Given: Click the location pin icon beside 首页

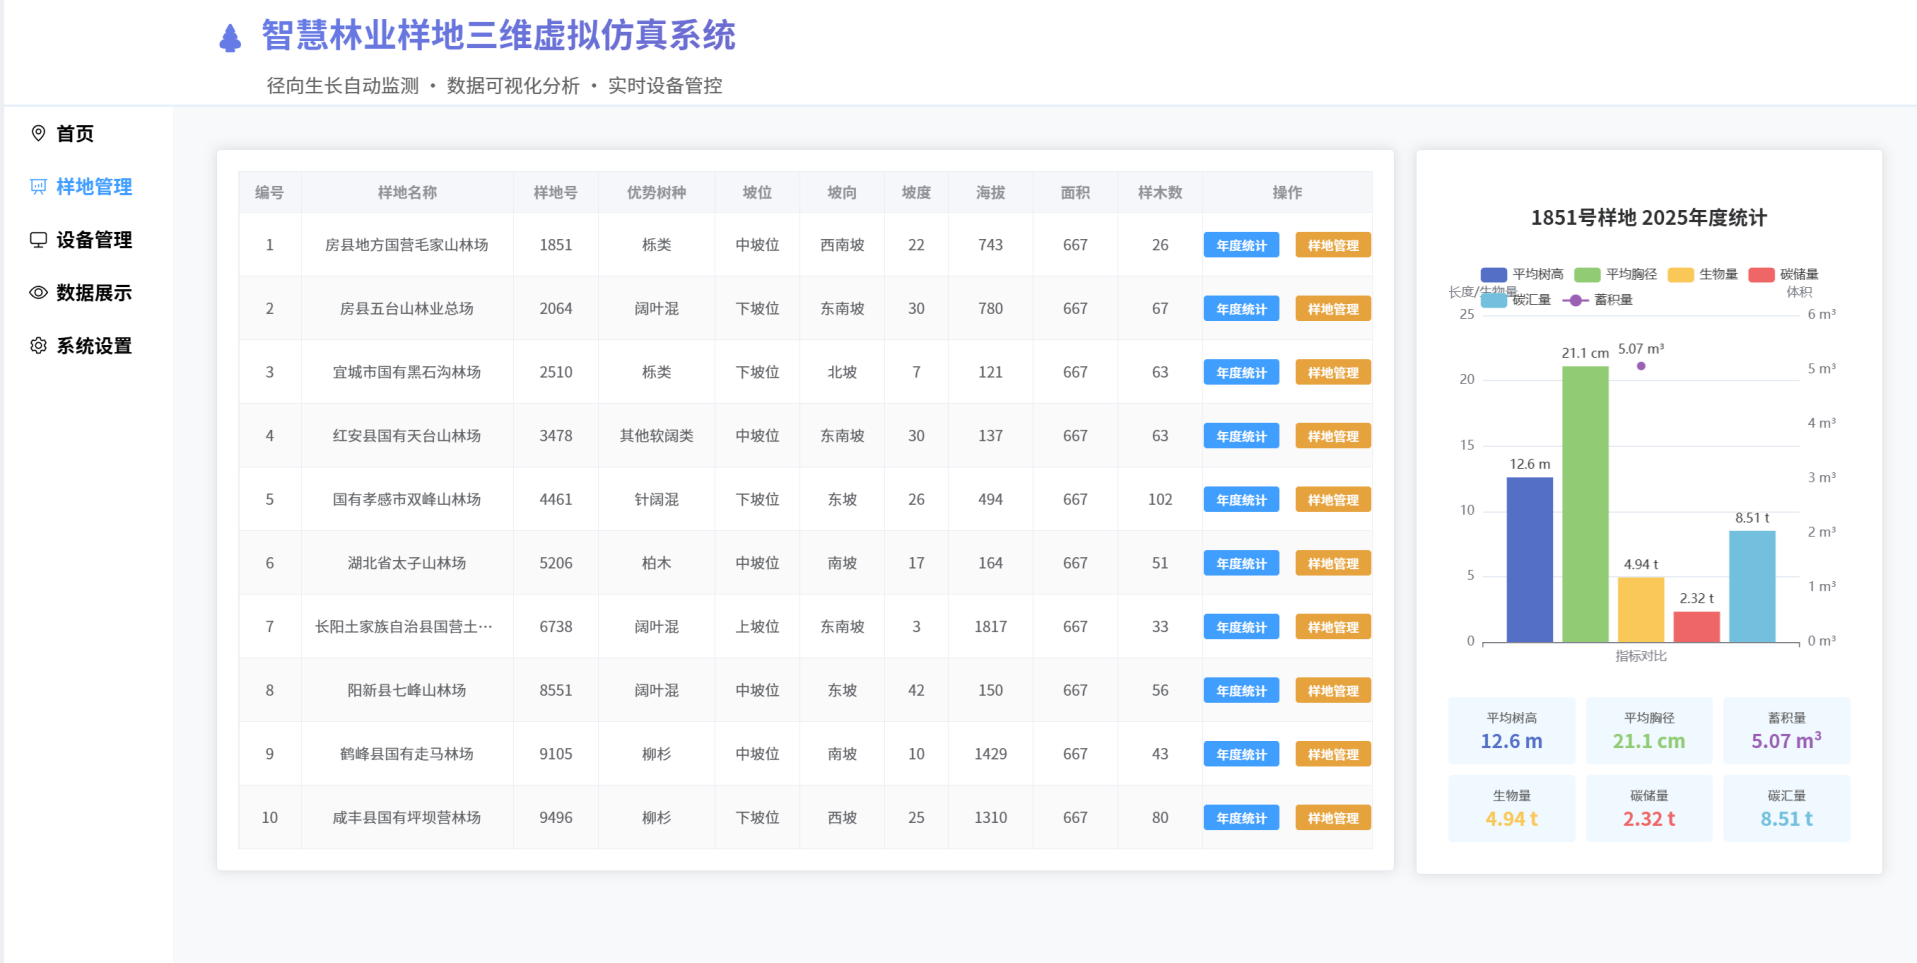Looking at the screenshot, I should tap(38, 133).
